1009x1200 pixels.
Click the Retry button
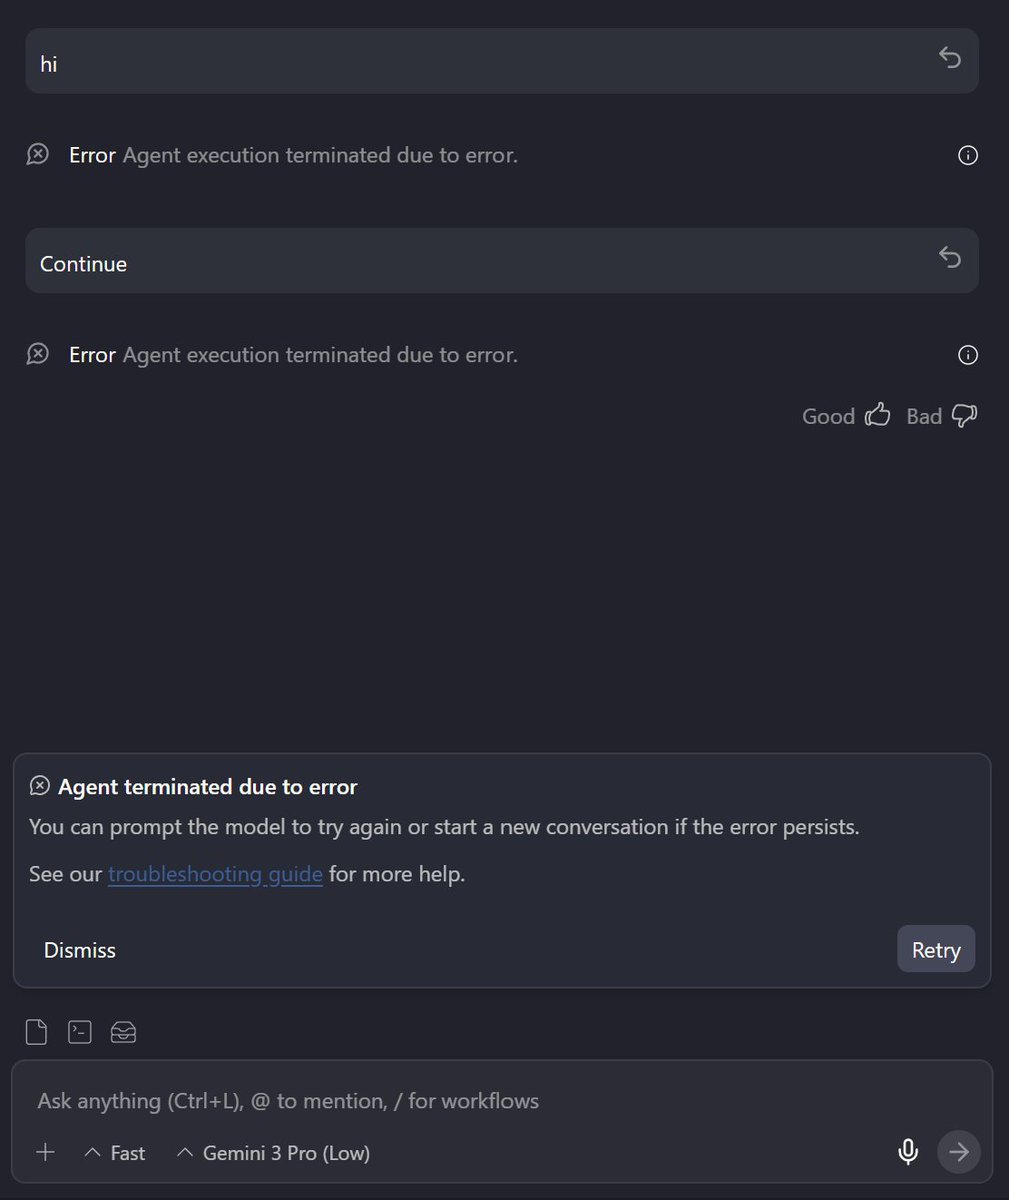point(936,950)
